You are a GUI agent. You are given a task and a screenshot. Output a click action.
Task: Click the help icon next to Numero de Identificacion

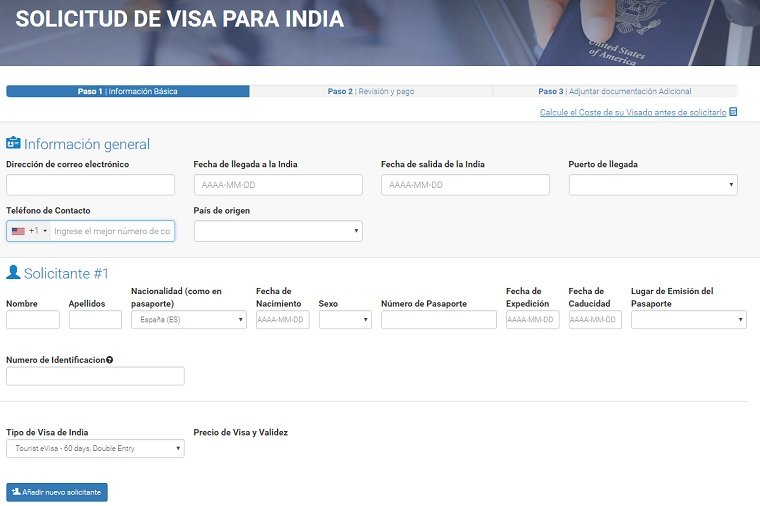(110, 360)
